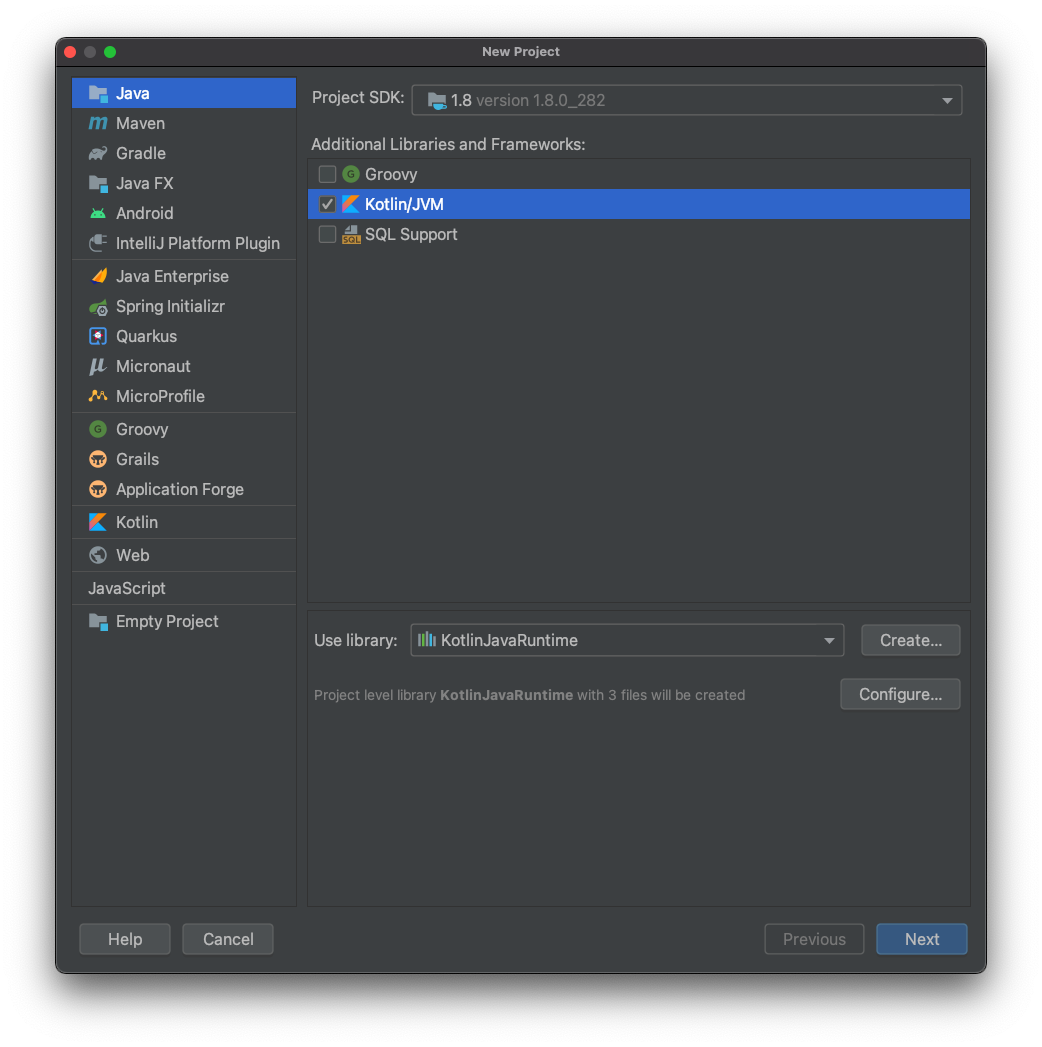Click the Groovy icon in the sidebar

pyautogui.click(x=98, y=429)
